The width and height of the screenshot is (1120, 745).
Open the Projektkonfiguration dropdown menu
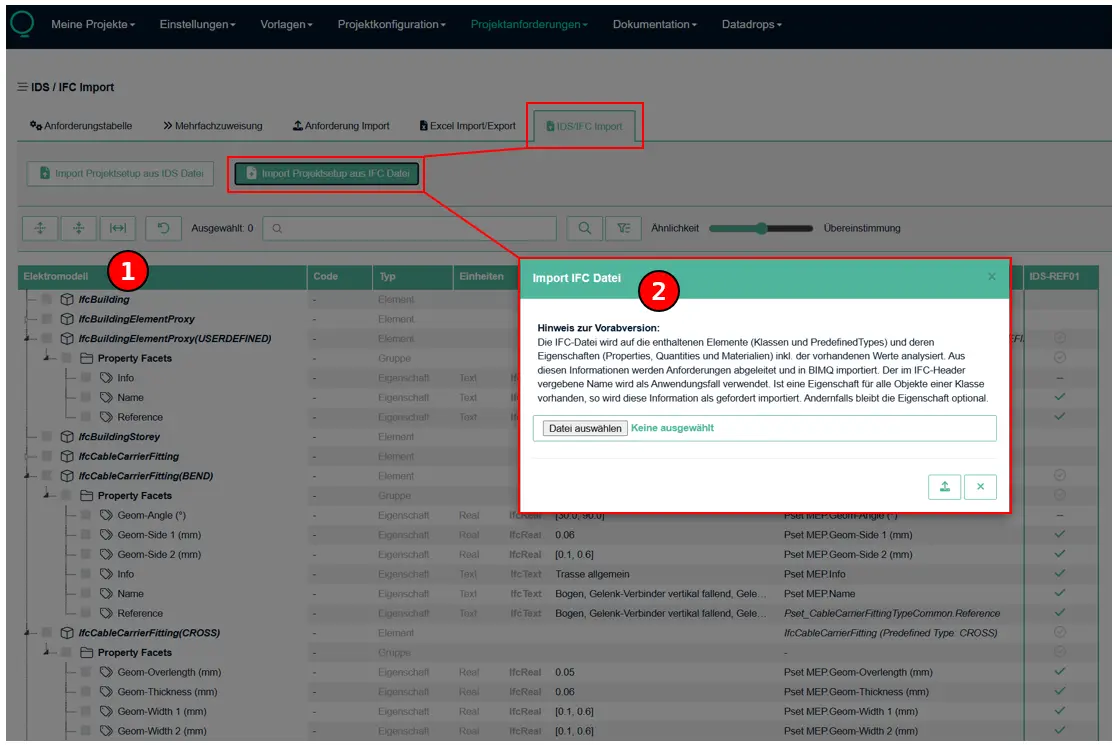[x=391, y=24]
